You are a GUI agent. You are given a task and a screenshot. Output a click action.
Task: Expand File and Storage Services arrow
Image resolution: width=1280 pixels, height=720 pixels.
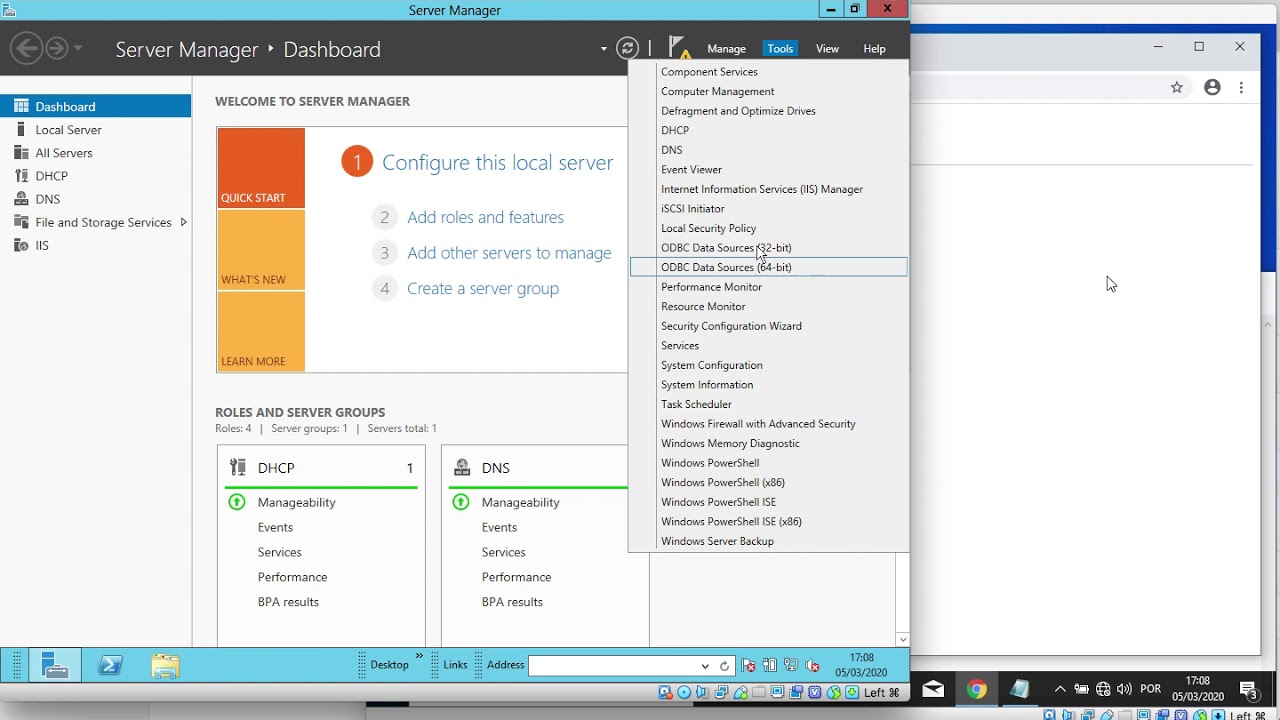coord(183,222)
